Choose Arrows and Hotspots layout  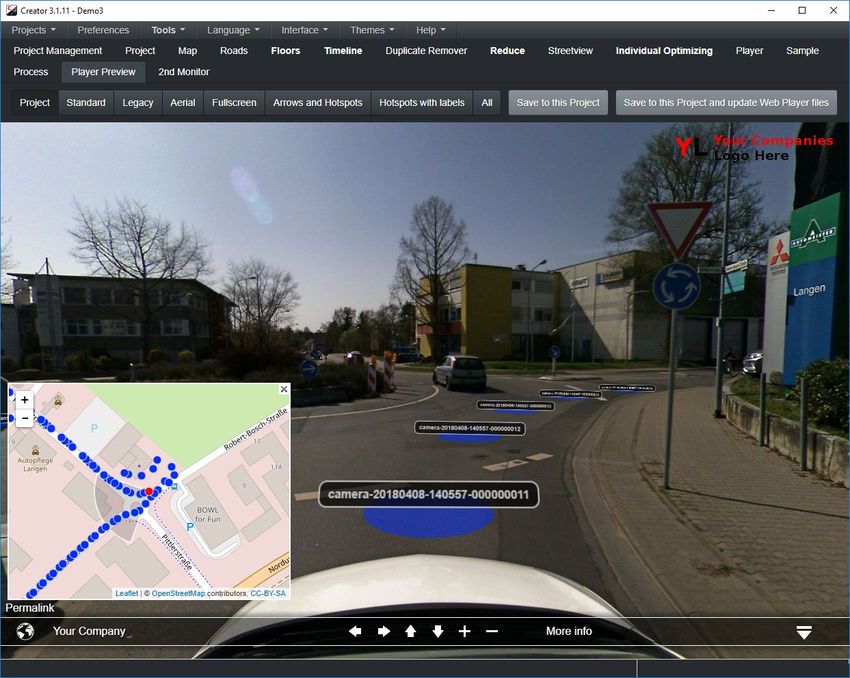tap(318, 102)
